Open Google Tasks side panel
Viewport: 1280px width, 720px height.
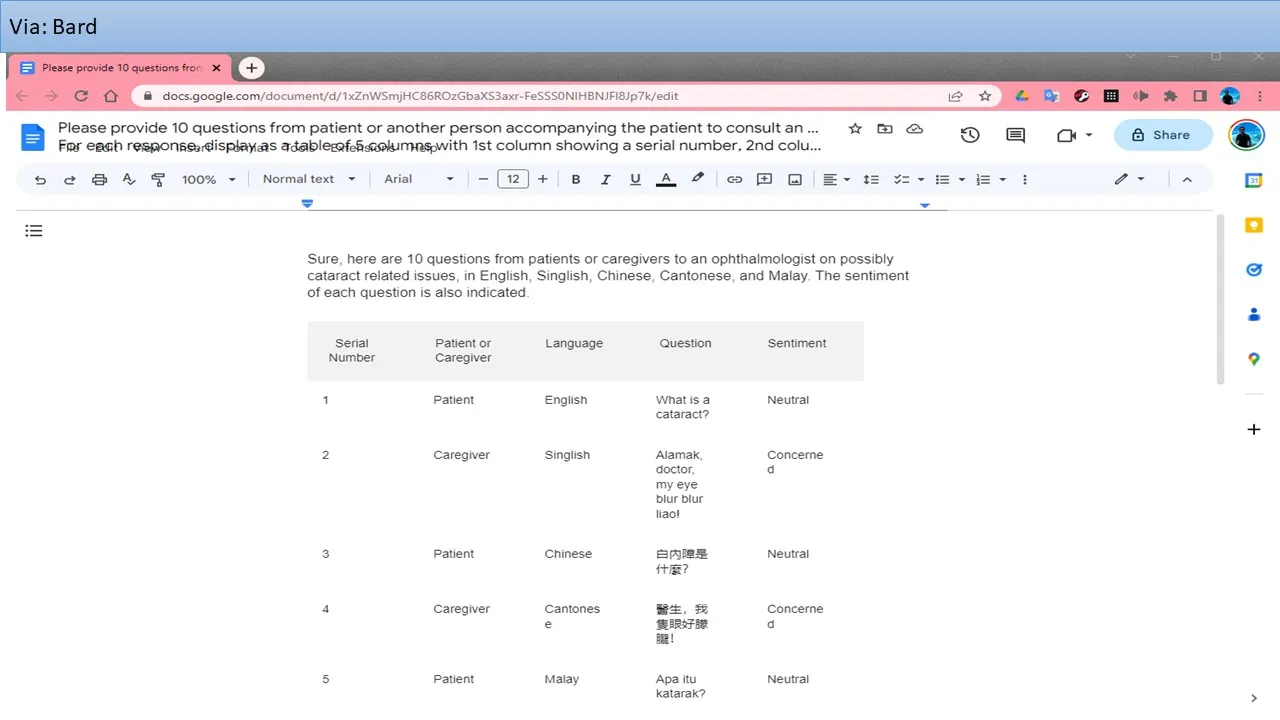[1254, 270]
